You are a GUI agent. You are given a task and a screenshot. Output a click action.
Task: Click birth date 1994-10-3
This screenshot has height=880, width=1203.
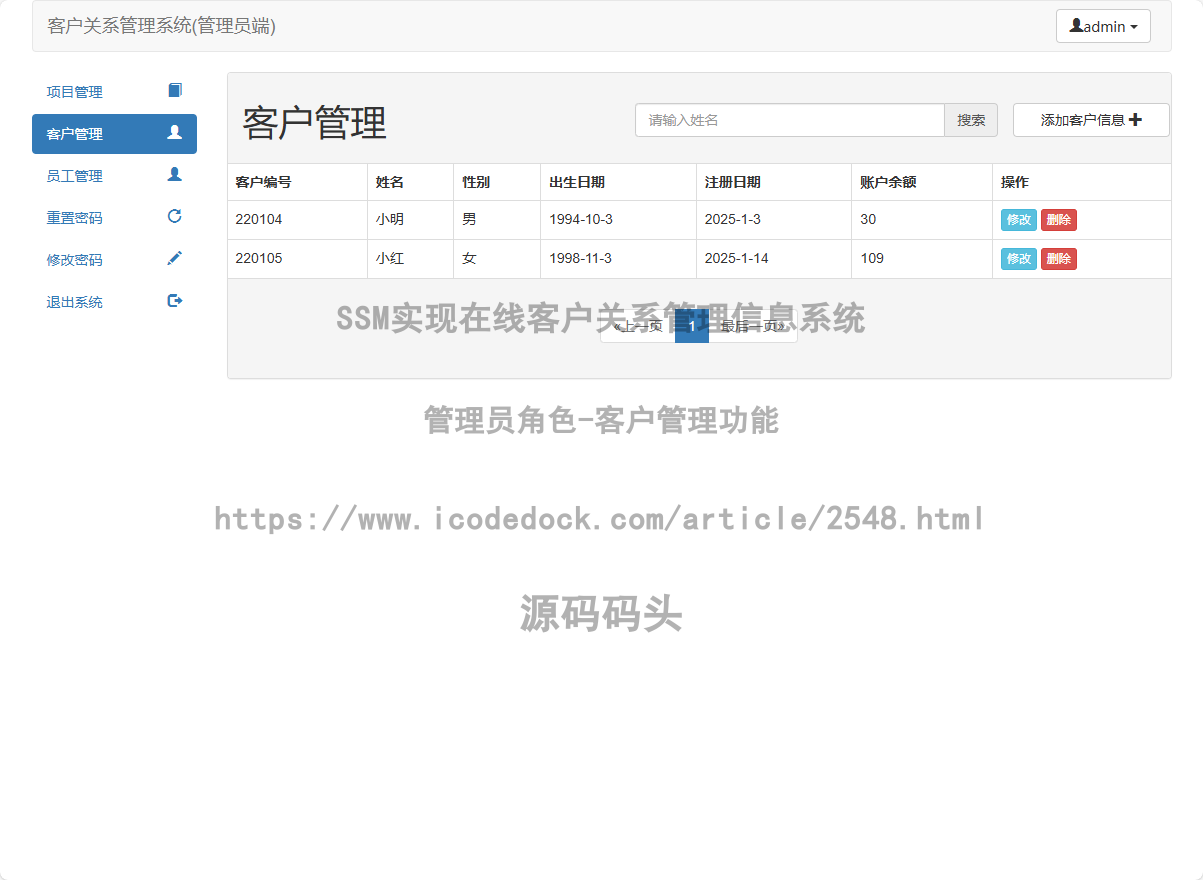pyautogui.click(x=581, y=219)
